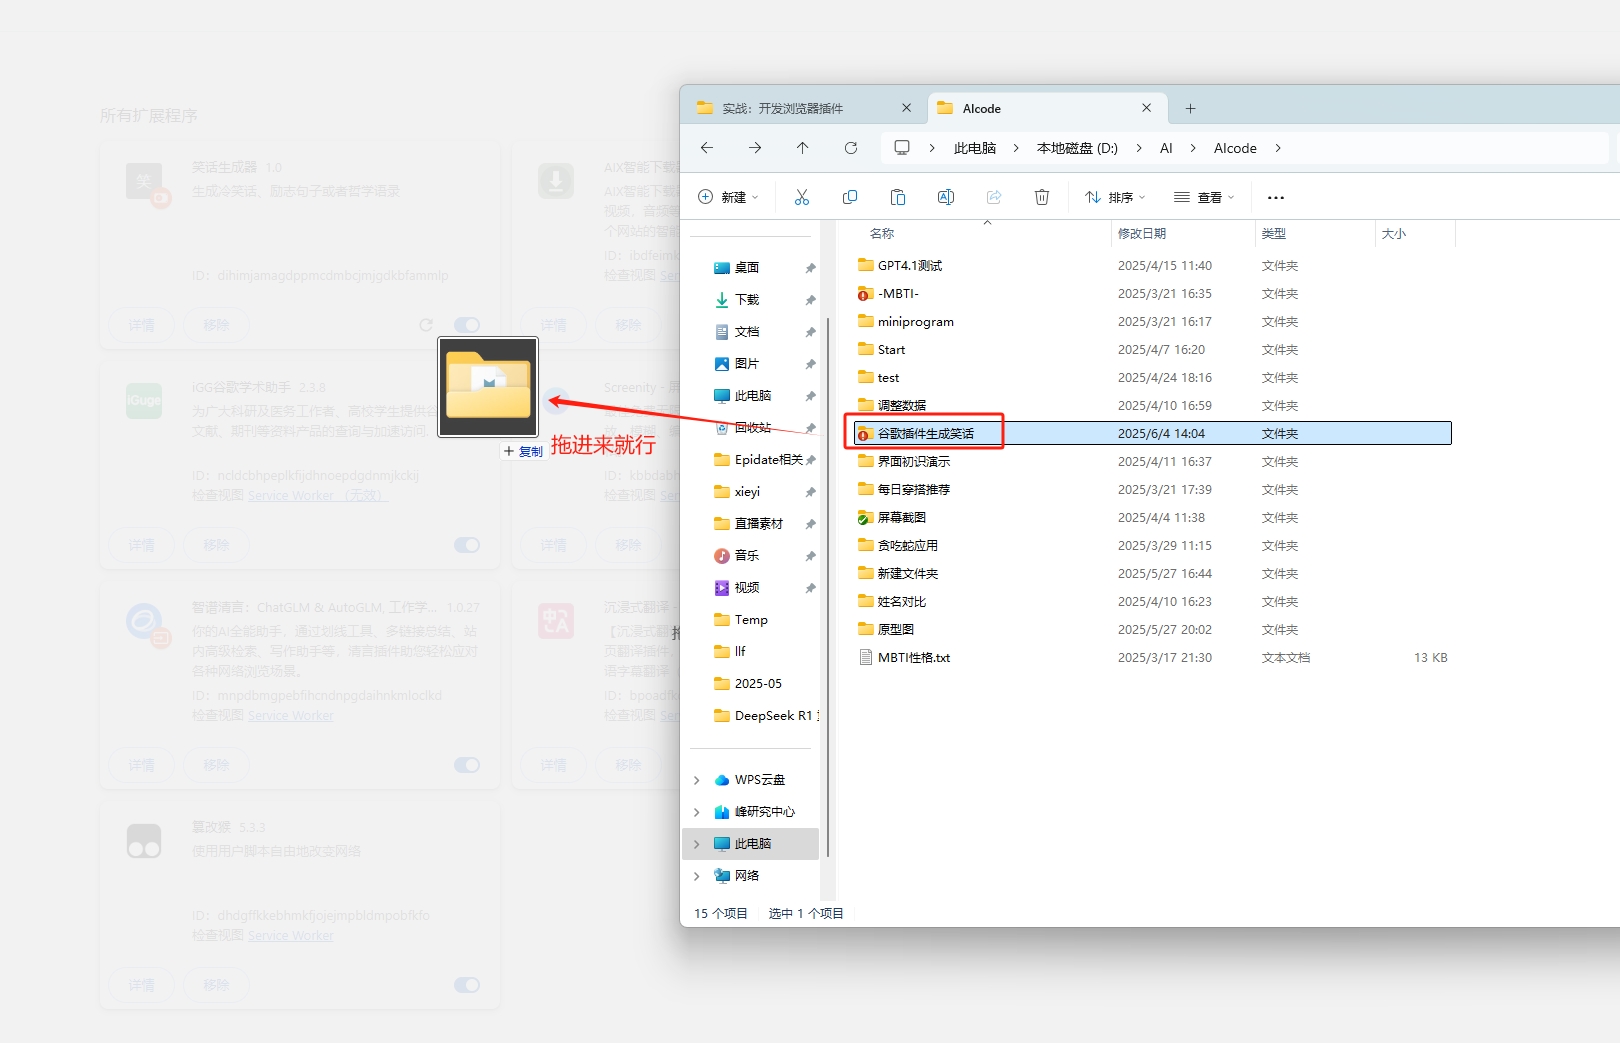This screenshot has width=1620, height=1043.
Task: Open the three-dots more options menu
Action: tap(1275, 197)
